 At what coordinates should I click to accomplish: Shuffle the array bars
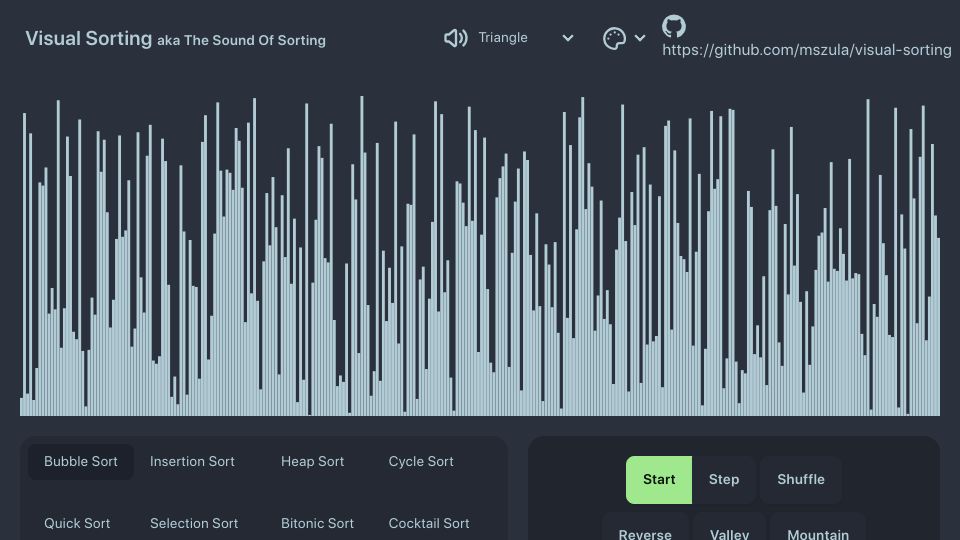coord(801,479)
